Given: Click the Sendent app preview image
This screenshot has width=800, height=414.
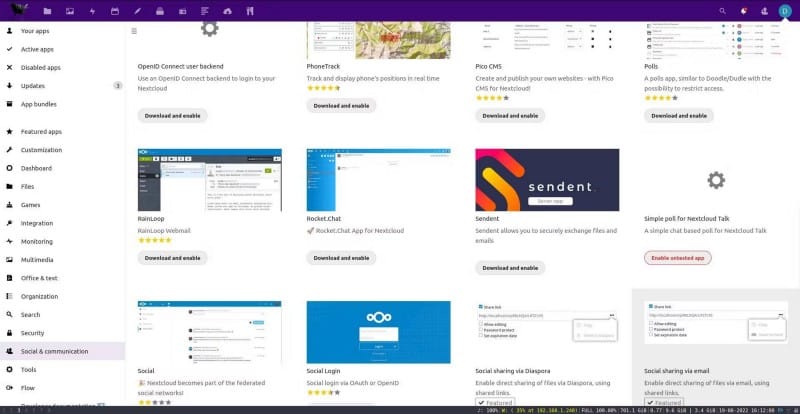Looking at the screenshot, I should pyautogui.click(x=546, y=180).
